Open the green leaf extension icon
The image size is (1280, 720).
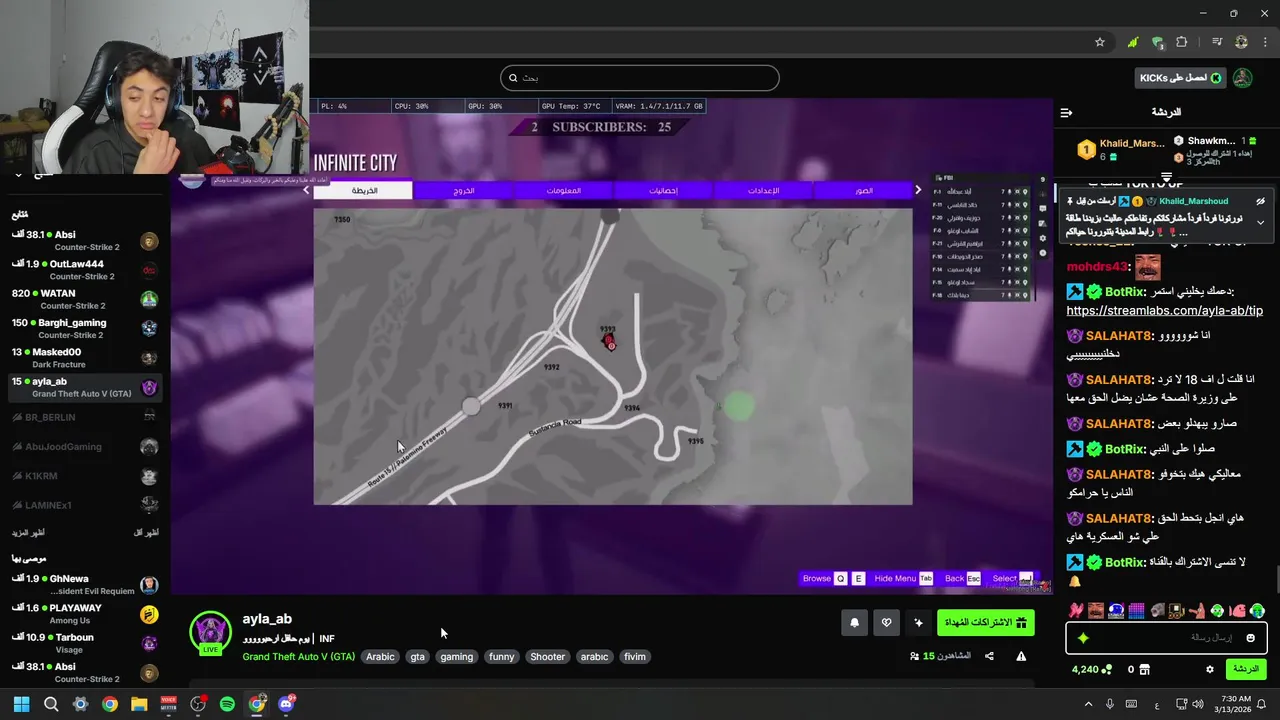(x=1132, y=42)
